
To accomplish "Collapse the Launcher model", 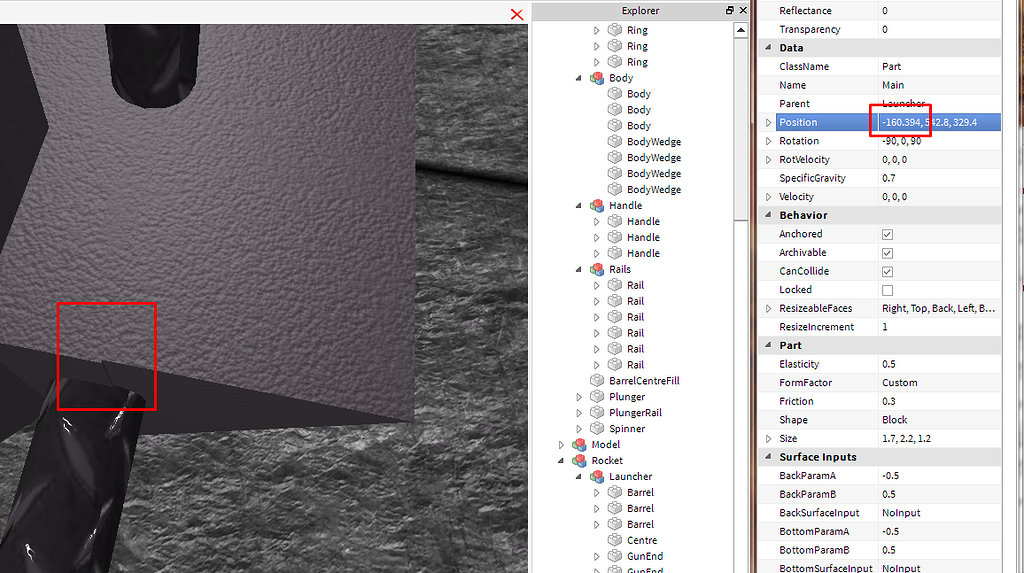I will click(579, 476).
